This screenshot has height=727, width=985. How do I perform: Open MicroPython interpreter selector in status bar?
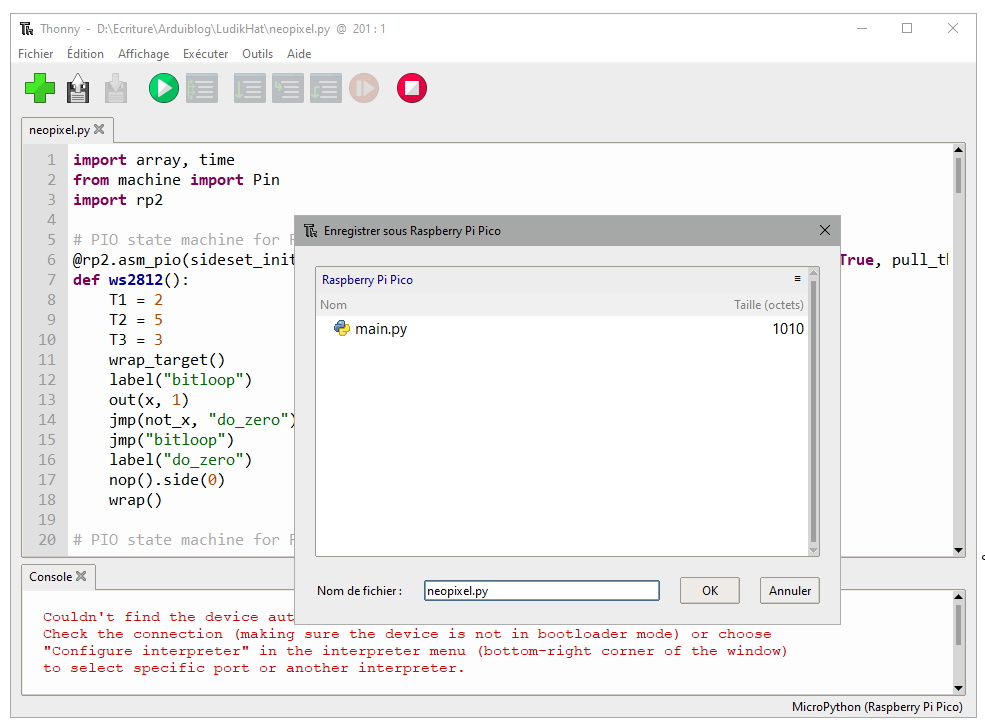point(876,707)
